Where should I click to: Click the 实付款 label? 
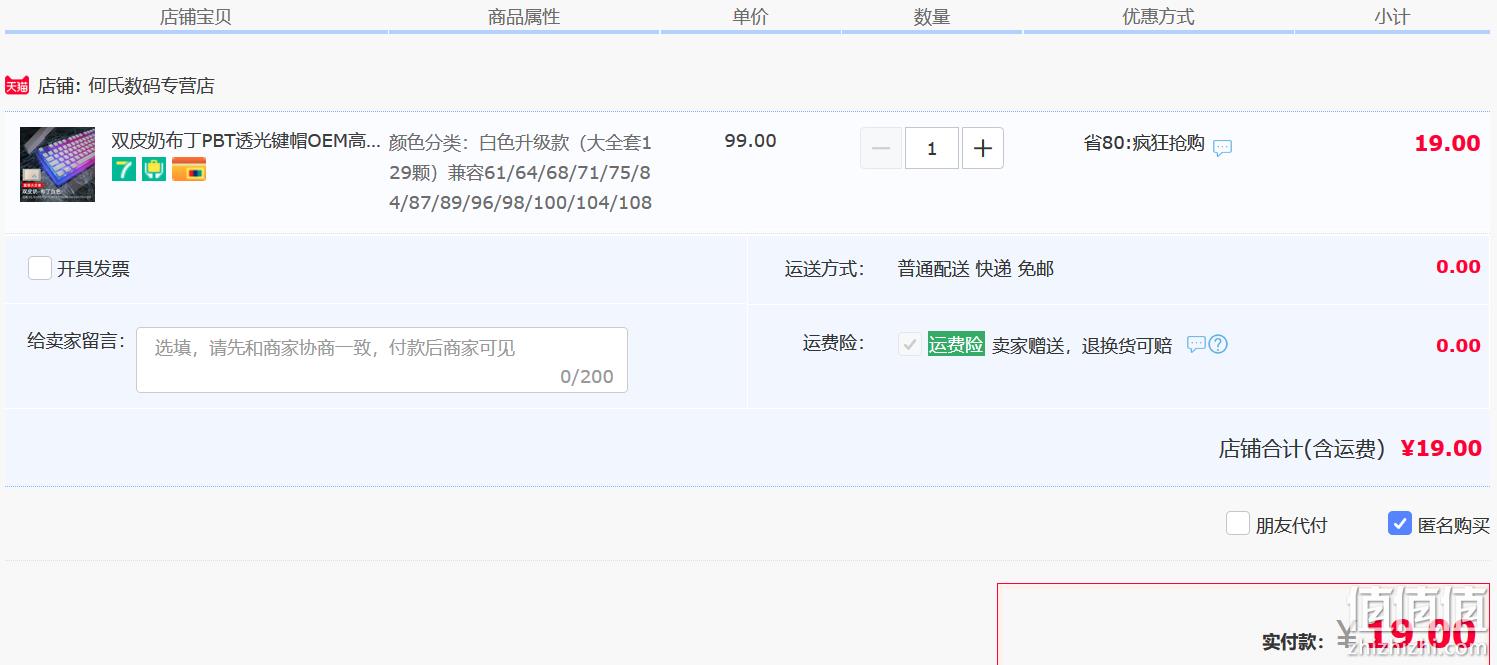pyautogui.click(x=1293, y=642)
